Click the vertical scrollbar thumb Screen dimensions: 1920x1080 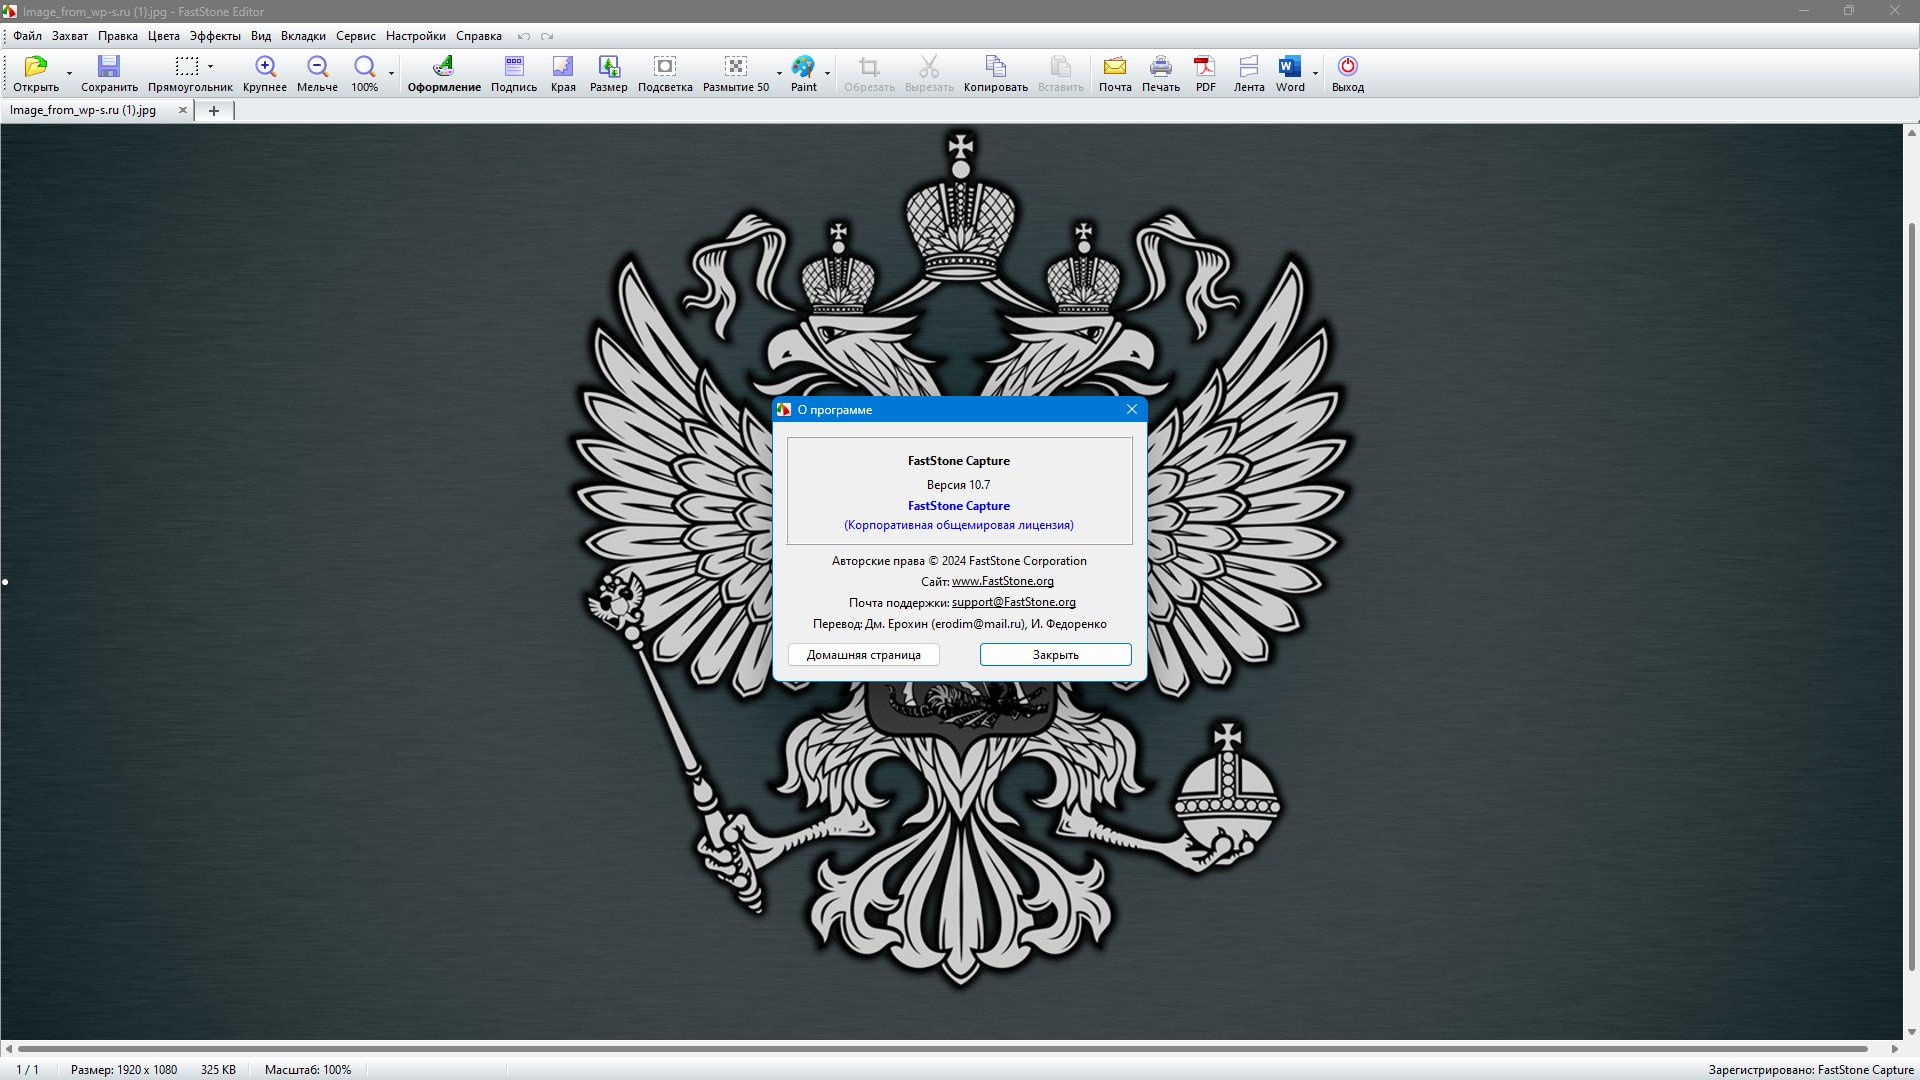point(1911,597)
